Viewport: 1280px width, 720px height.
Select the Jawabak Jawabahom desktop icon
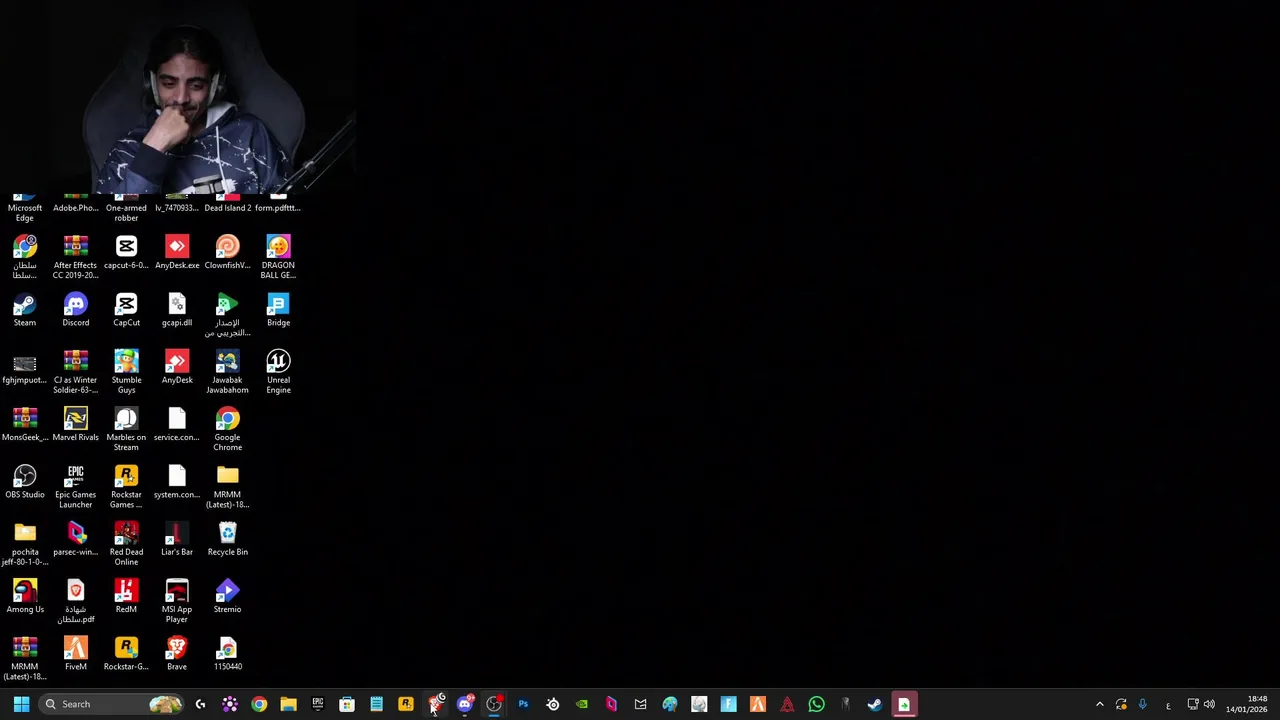[227, 371]
